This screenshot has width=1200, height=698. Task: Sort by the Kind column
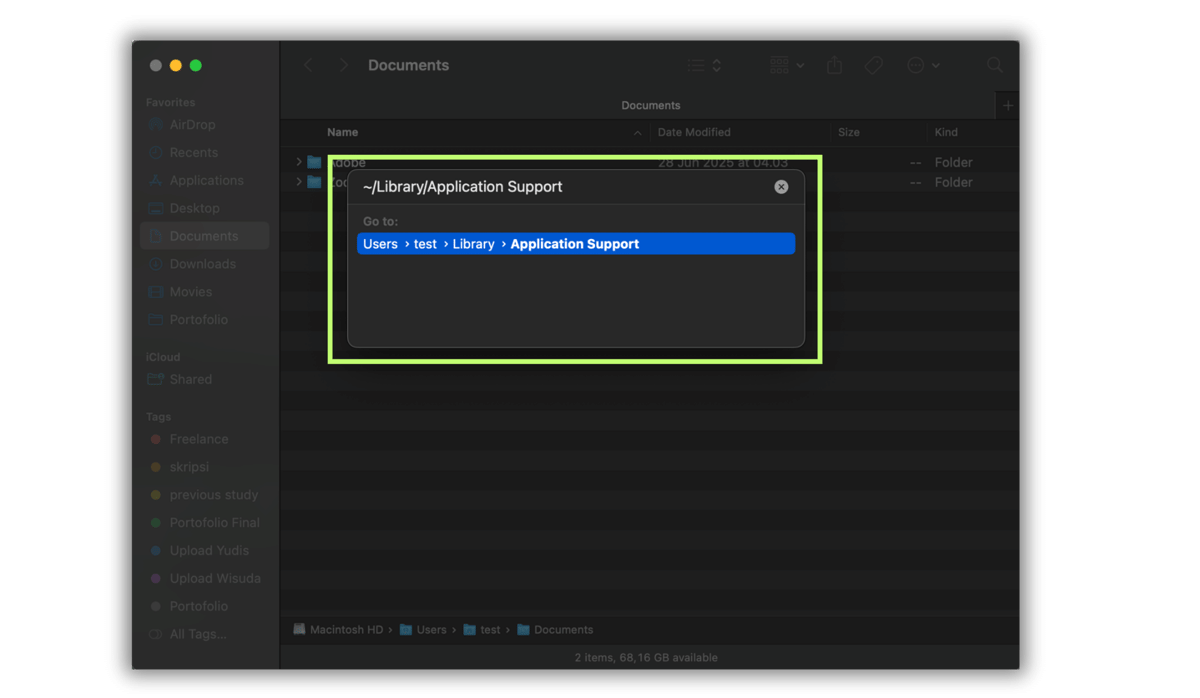pyautogui.click(x=946, y=132)
